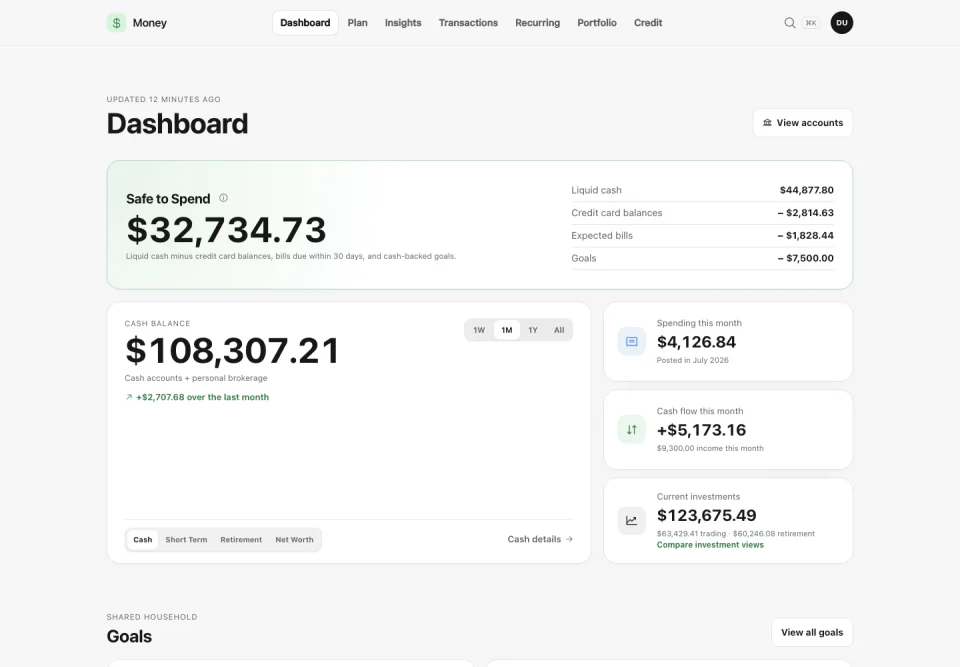Click the Goals amount $7,500.00

[806, 258]
